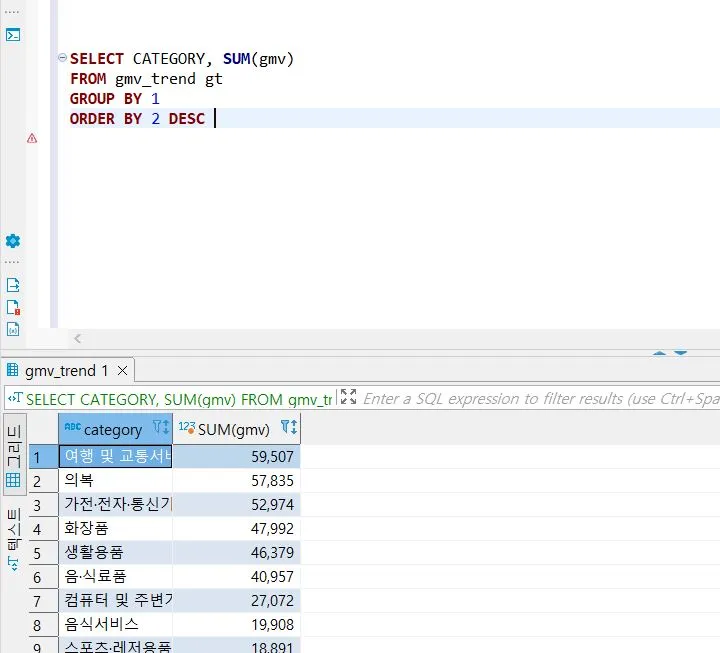The height and width of the screenshot is (653, 720).
Task: Click the red-marked script file icon
Action: [x=13, y=307]
